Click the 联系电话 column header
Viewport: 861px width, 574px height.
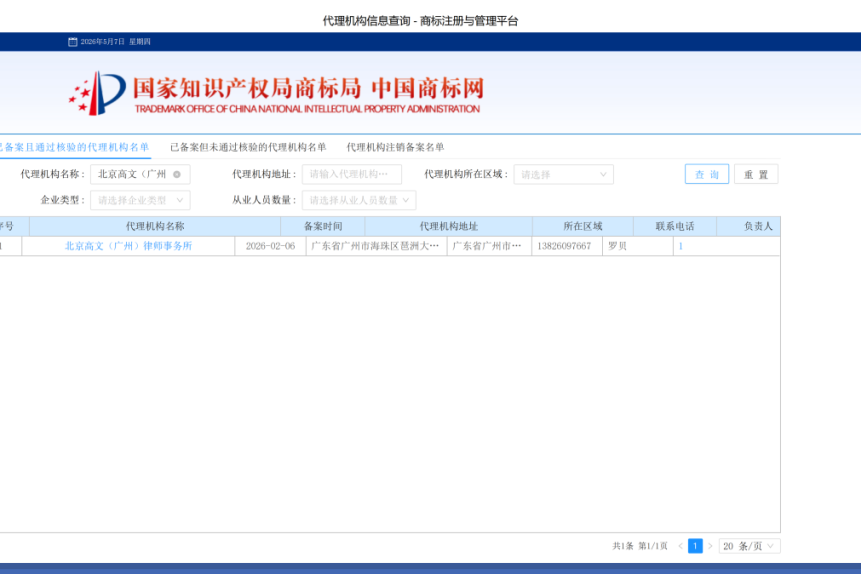coord(675,226)
